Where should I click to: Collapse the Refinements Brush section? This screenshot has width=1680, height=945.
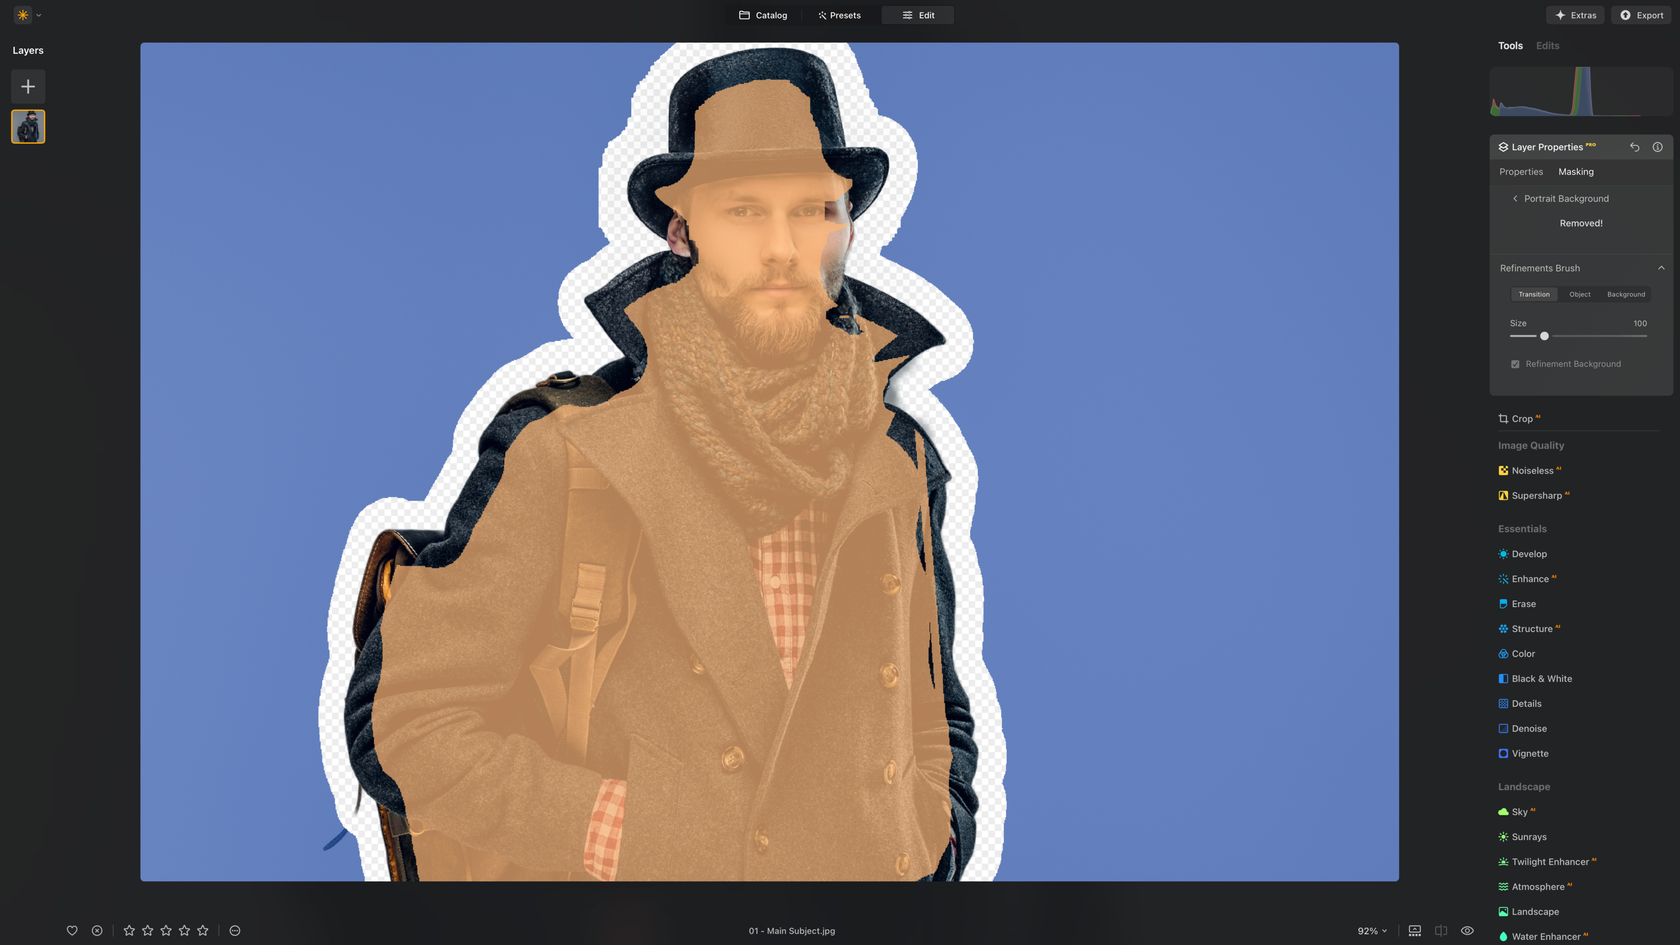point(1661,268)
